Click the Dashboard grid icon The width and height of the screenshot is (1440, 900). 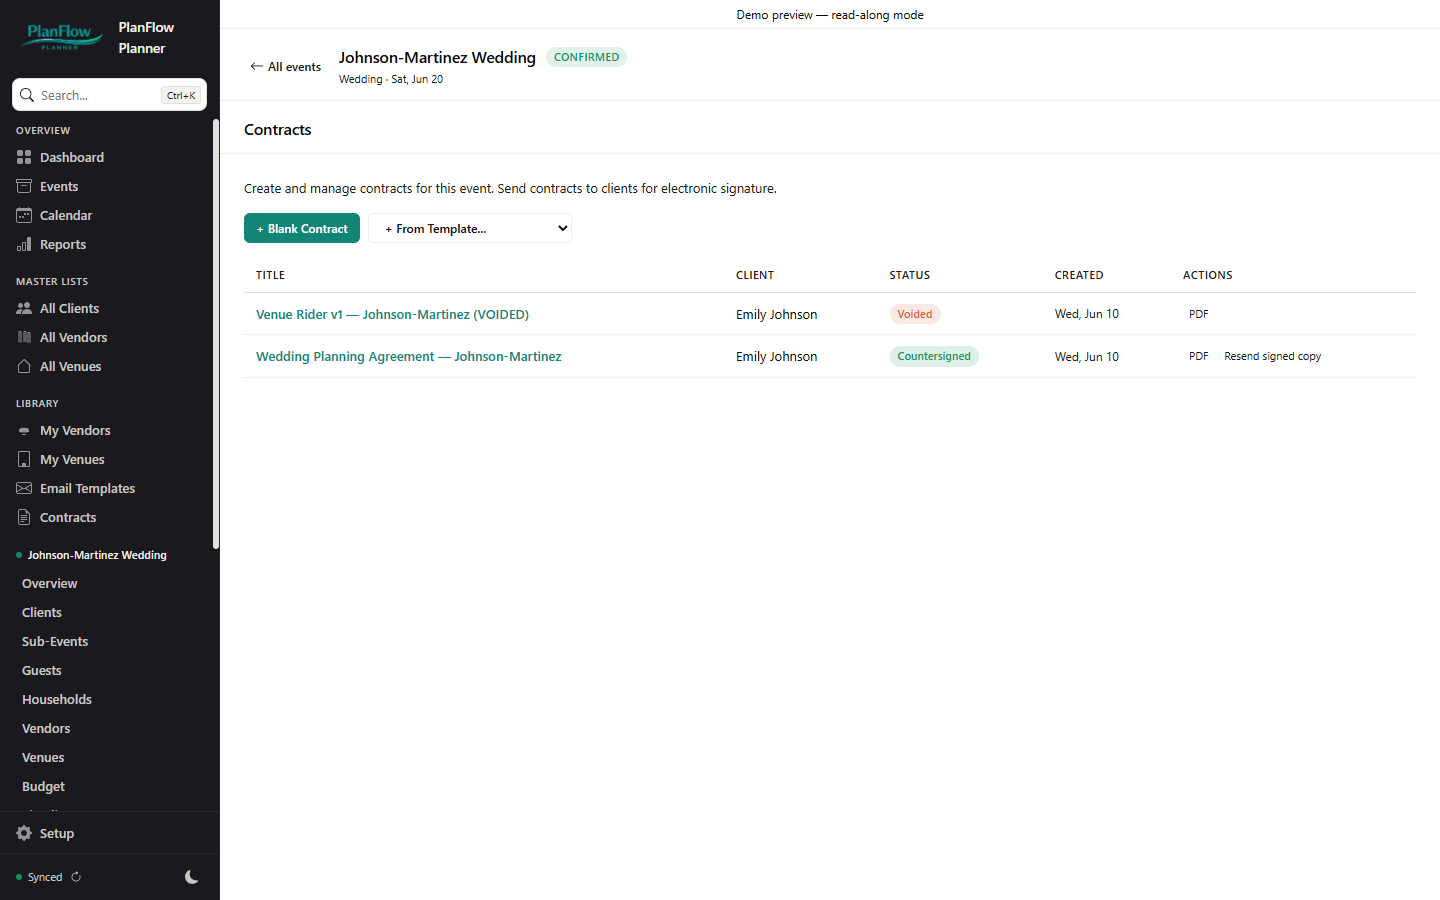tap(24, 157)
